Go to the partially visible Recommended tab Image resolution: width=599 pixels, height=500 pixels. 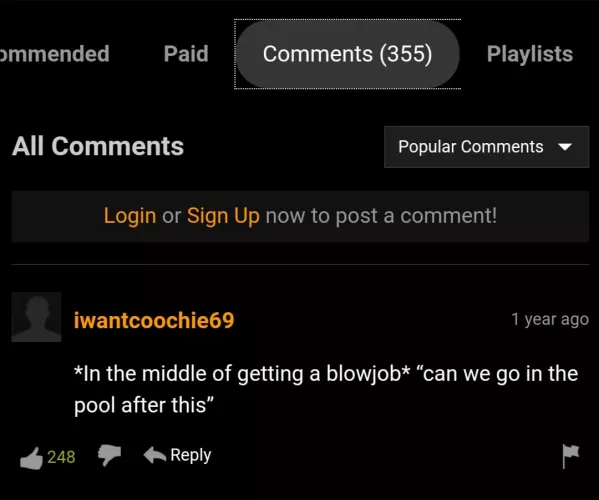(x=55, y=53)
